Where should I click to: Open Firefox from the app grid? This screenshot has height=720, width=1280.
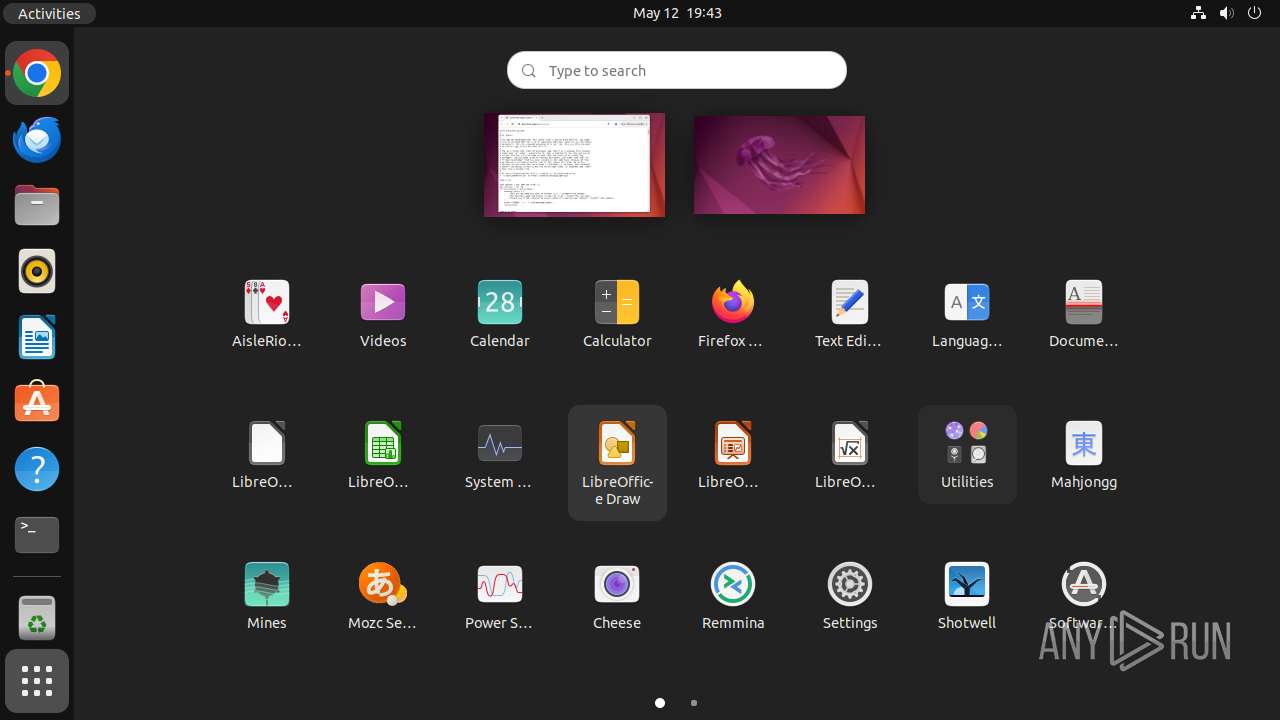pyautogui.click(x=733, y=313)
